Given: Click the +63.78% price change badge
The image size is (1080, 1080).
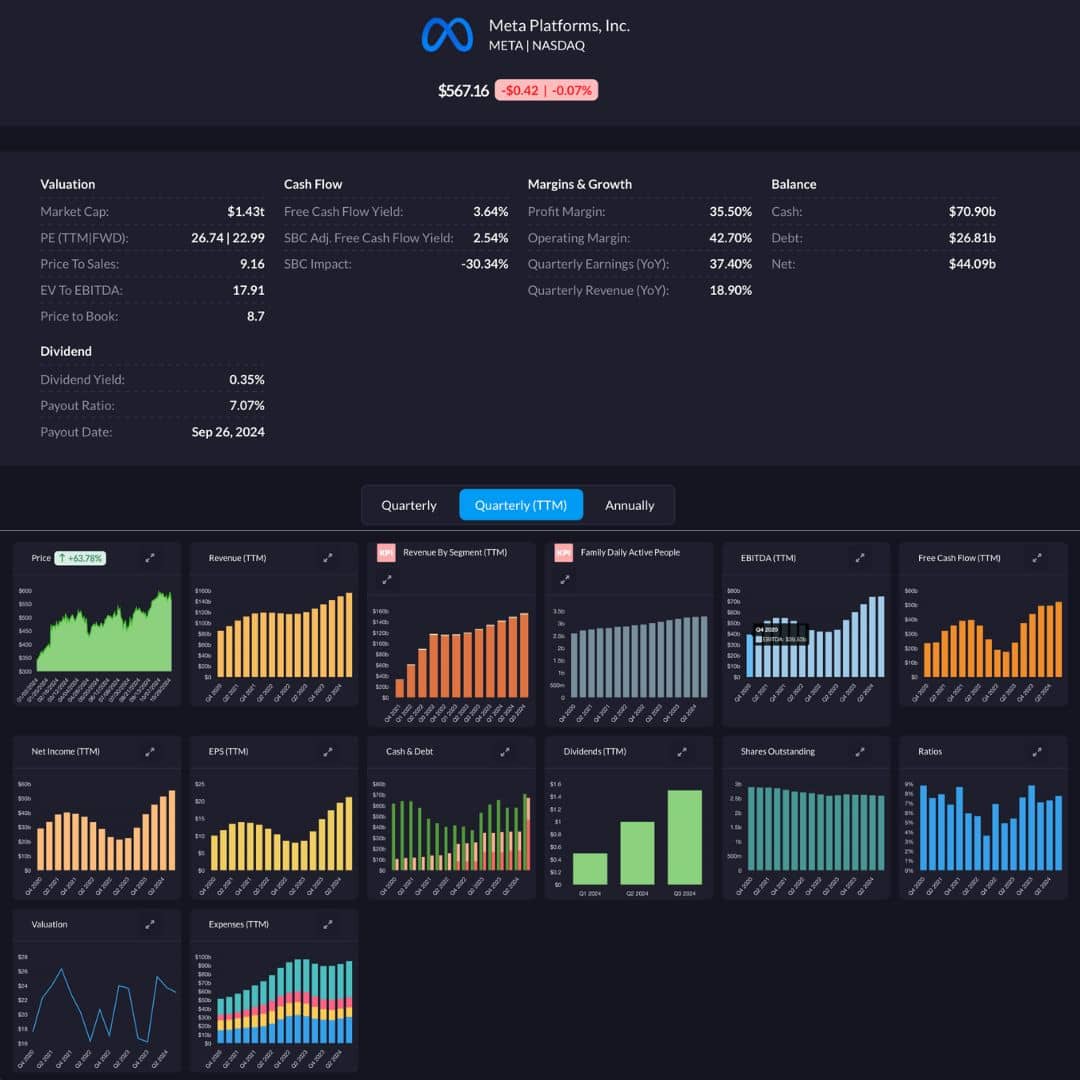Looking at the screenshot, I should [81, 558].
